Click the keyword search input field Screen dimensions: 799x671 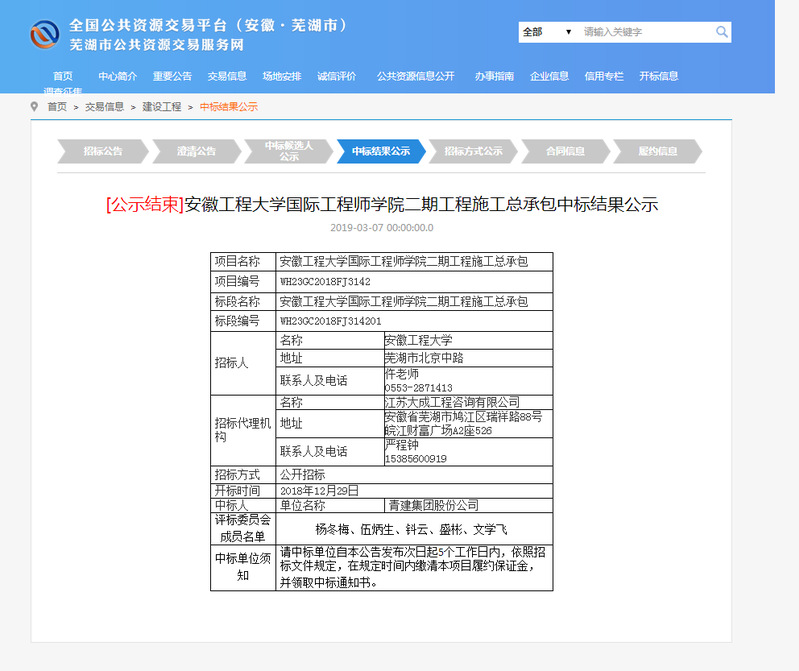point(645,32)
